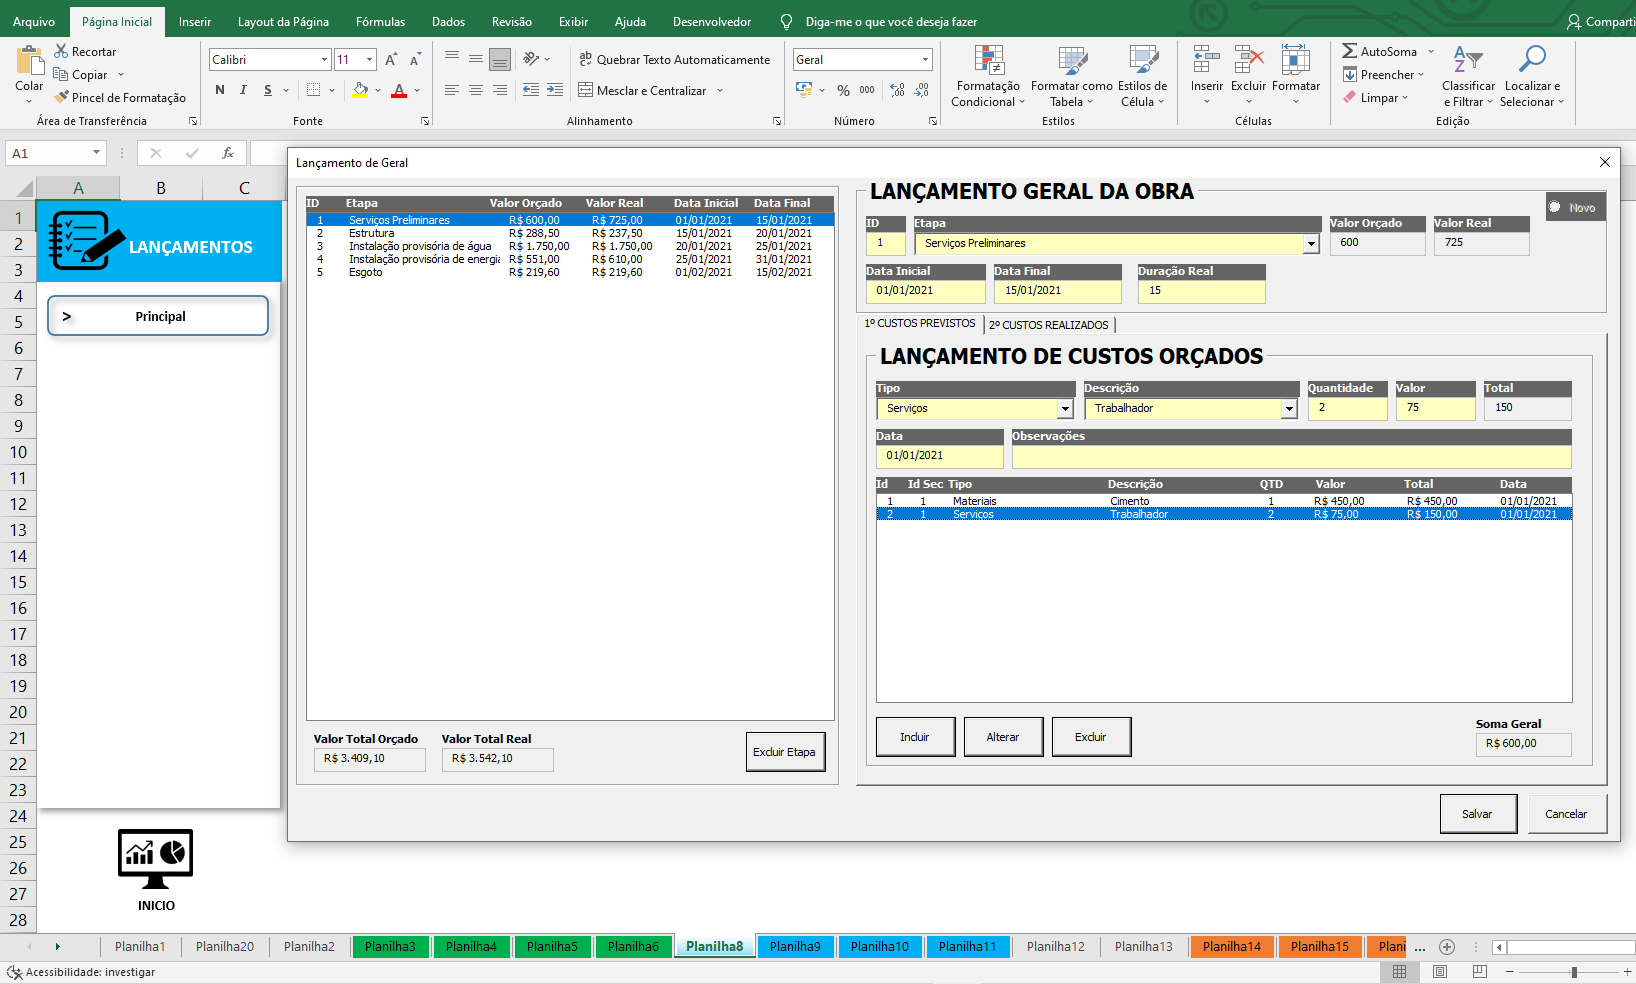Image resolution: width=1636 pixels, height=984 pixels.
Task: Click the Excluir Etapa button
Action: (785, 752)
